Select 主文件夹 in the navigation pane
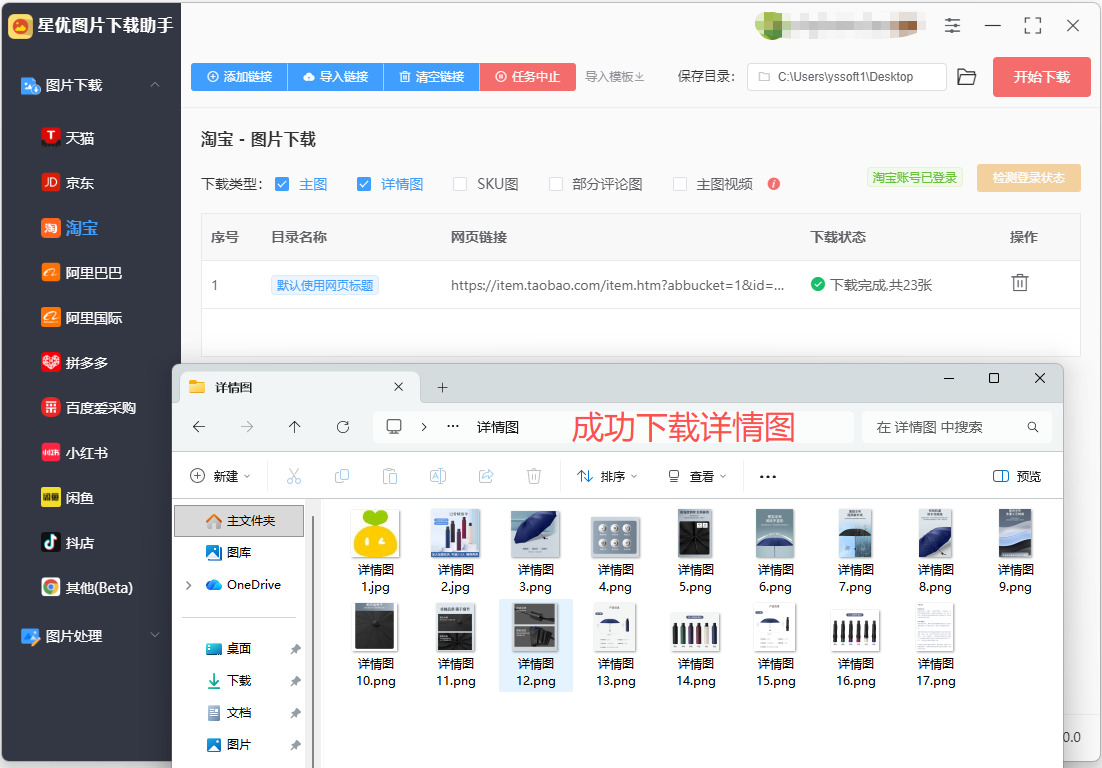 [239, 521]
